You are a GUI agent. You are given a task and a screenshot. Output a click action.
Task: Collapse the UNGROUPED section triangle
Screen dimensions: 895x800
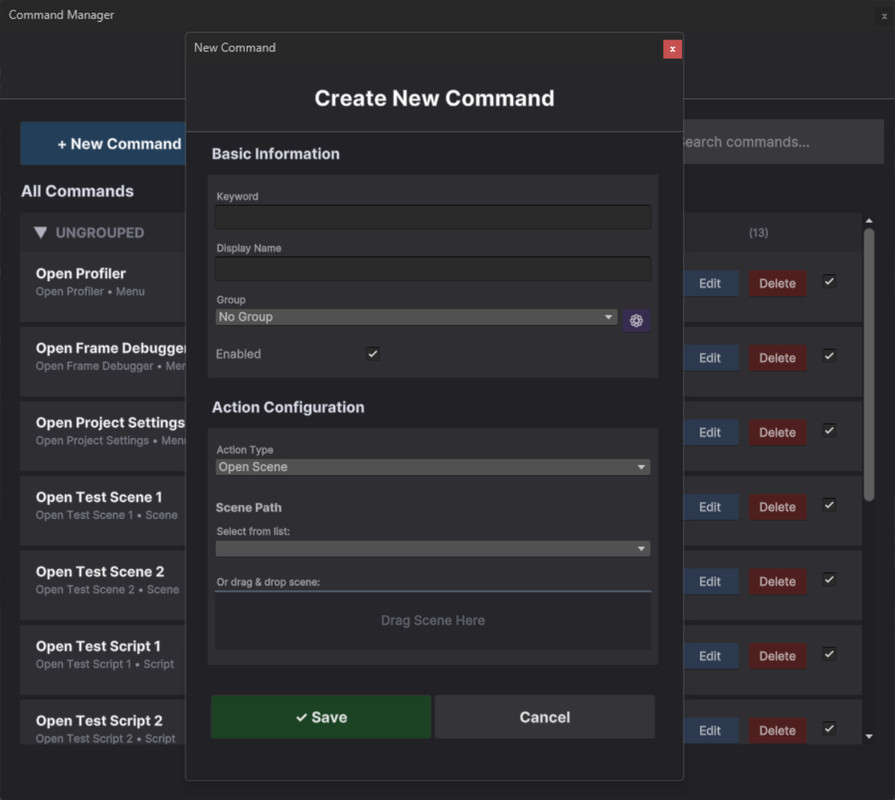coord(40,233)
